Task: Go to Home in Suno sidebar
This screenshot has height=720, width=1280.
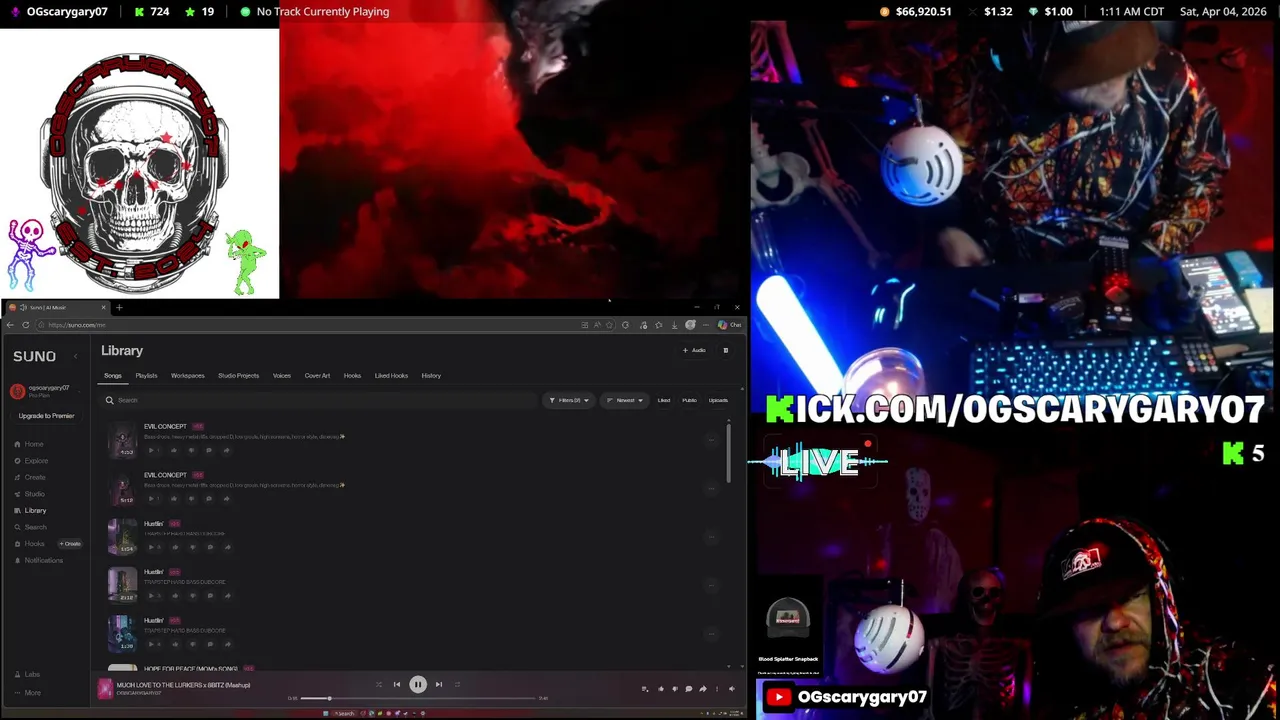Action: coord(29,444)
